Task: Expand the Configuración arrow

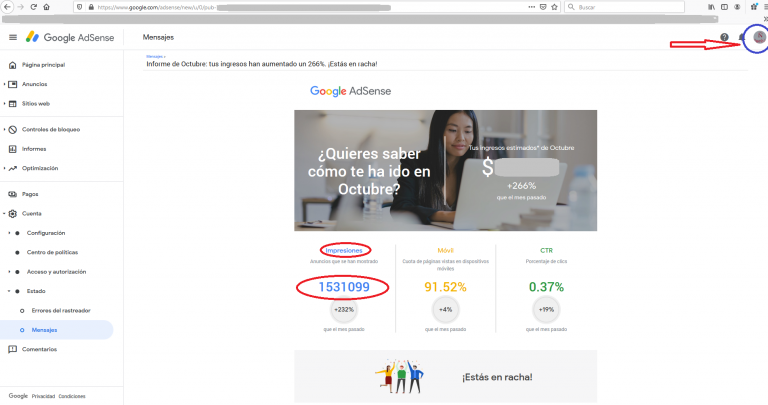Action: click(9, 233)
